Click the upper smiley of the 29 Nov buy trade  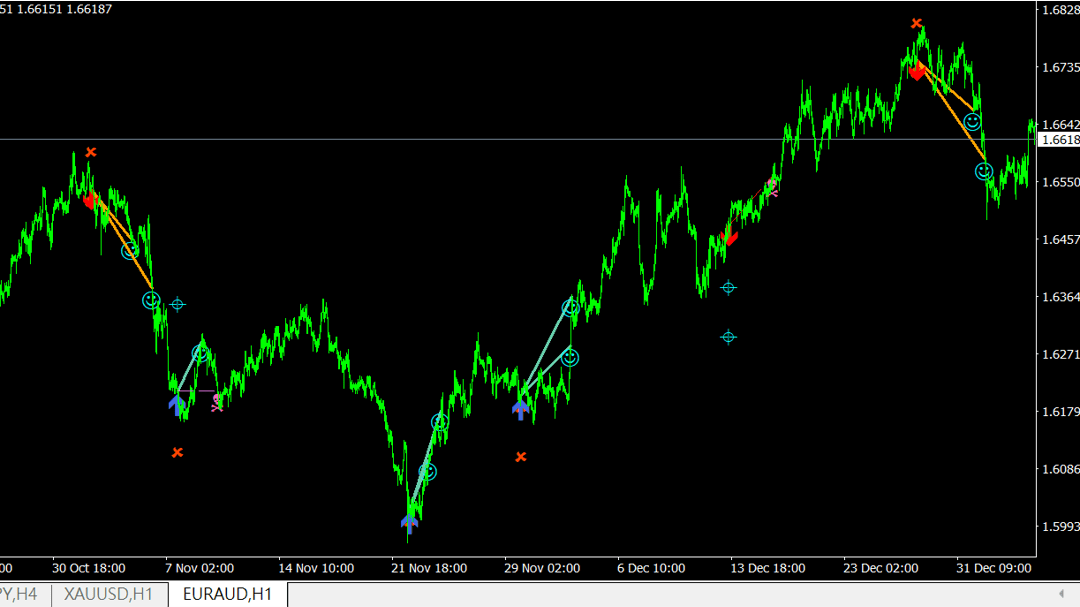tap(570, 308)
